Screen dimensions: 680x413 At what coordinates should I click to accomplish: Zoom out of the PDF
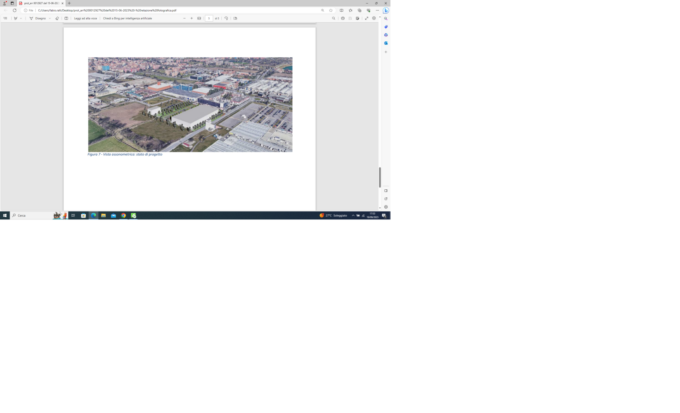184,18
